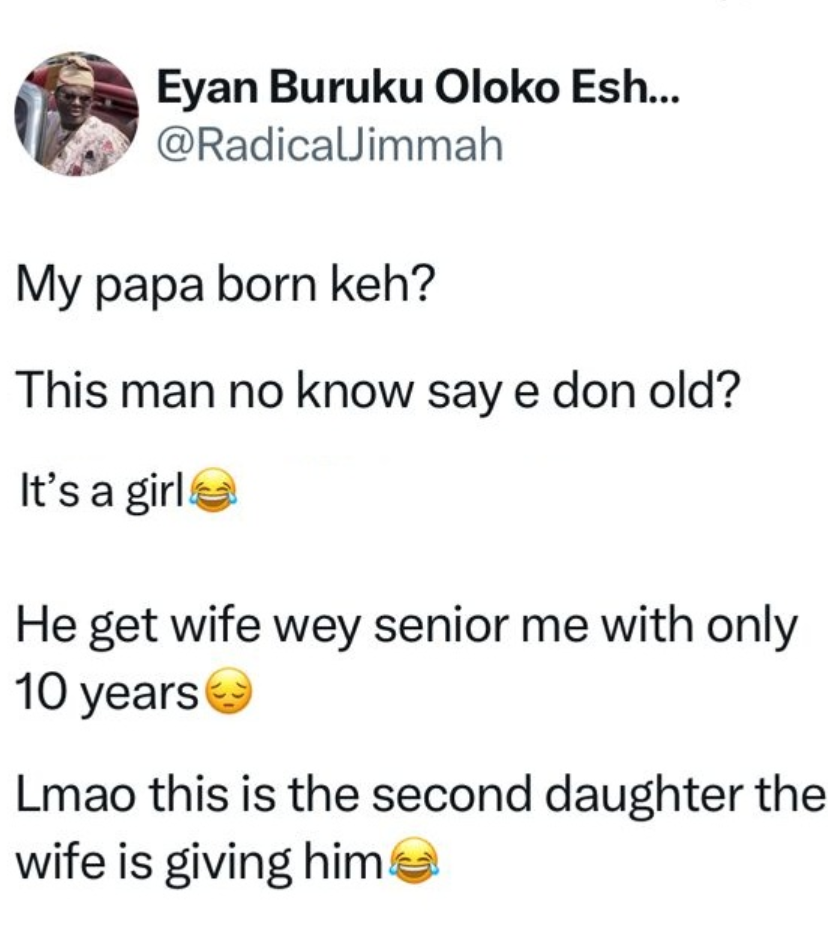Select the "My papa born keh?" line
Image resolution: width=828 pixels, height=929 pixels.
tap(225, 288)
